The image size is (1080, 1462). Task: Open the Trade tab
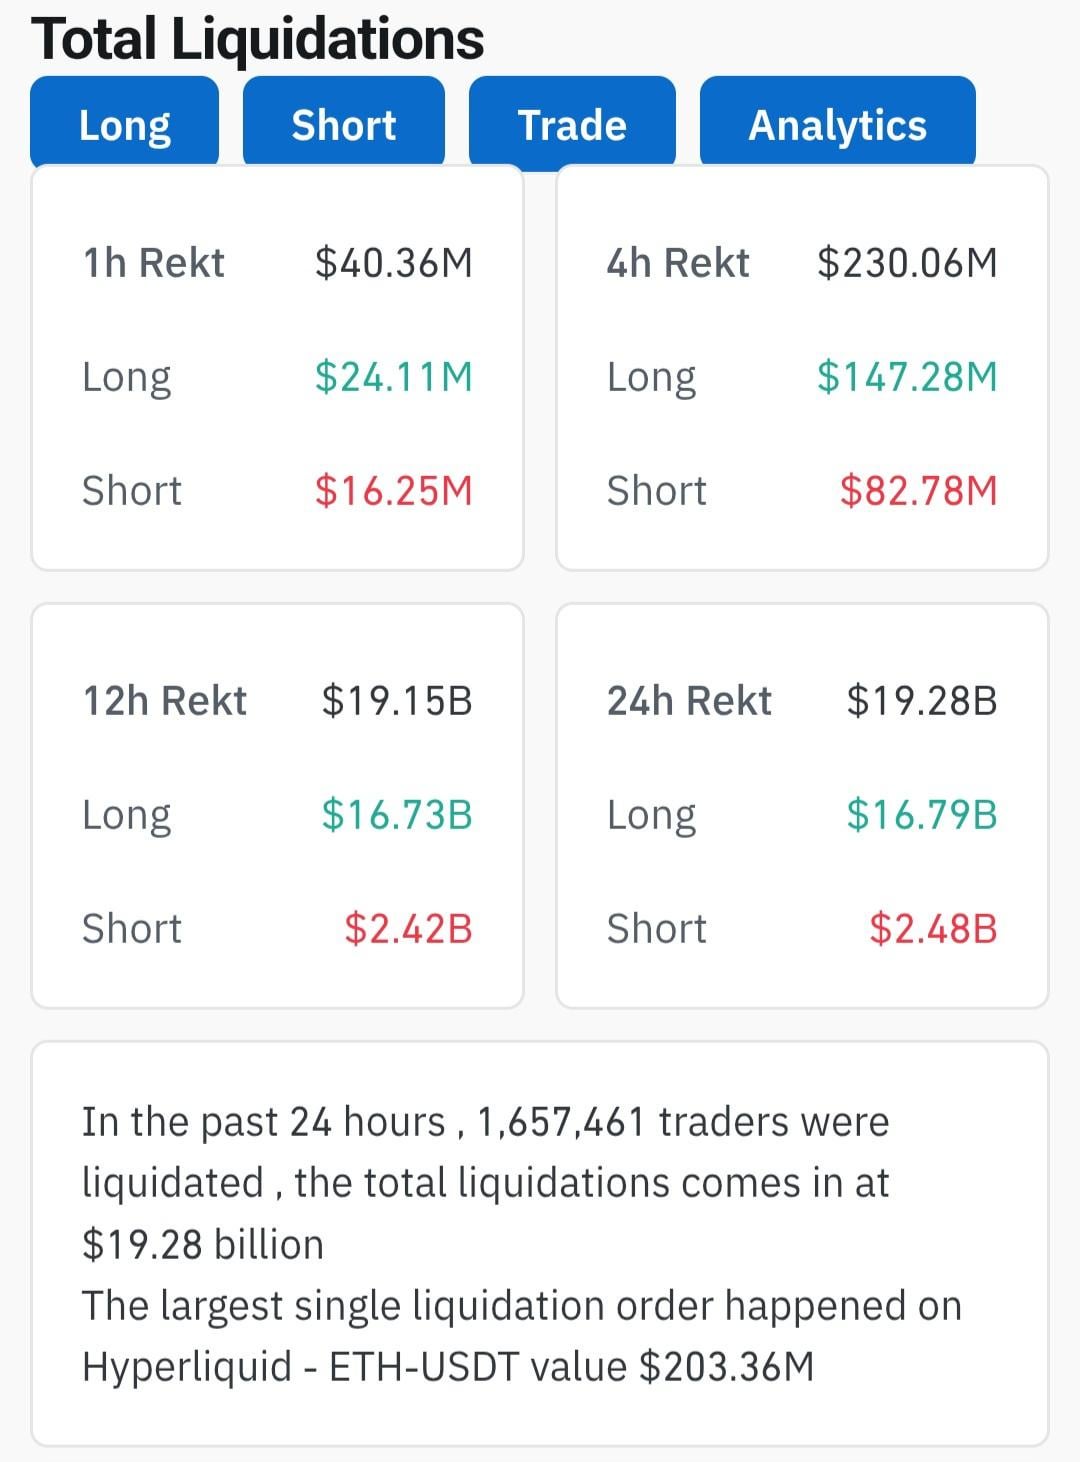(572, 125)
